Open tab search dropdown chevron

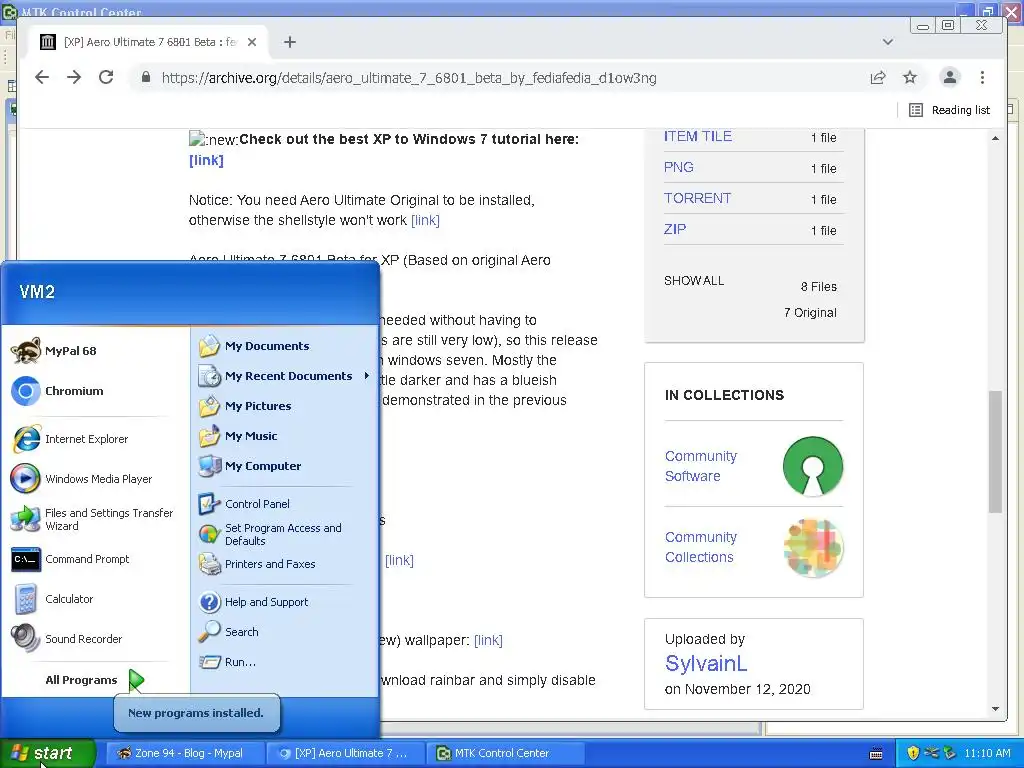[888, 42]
